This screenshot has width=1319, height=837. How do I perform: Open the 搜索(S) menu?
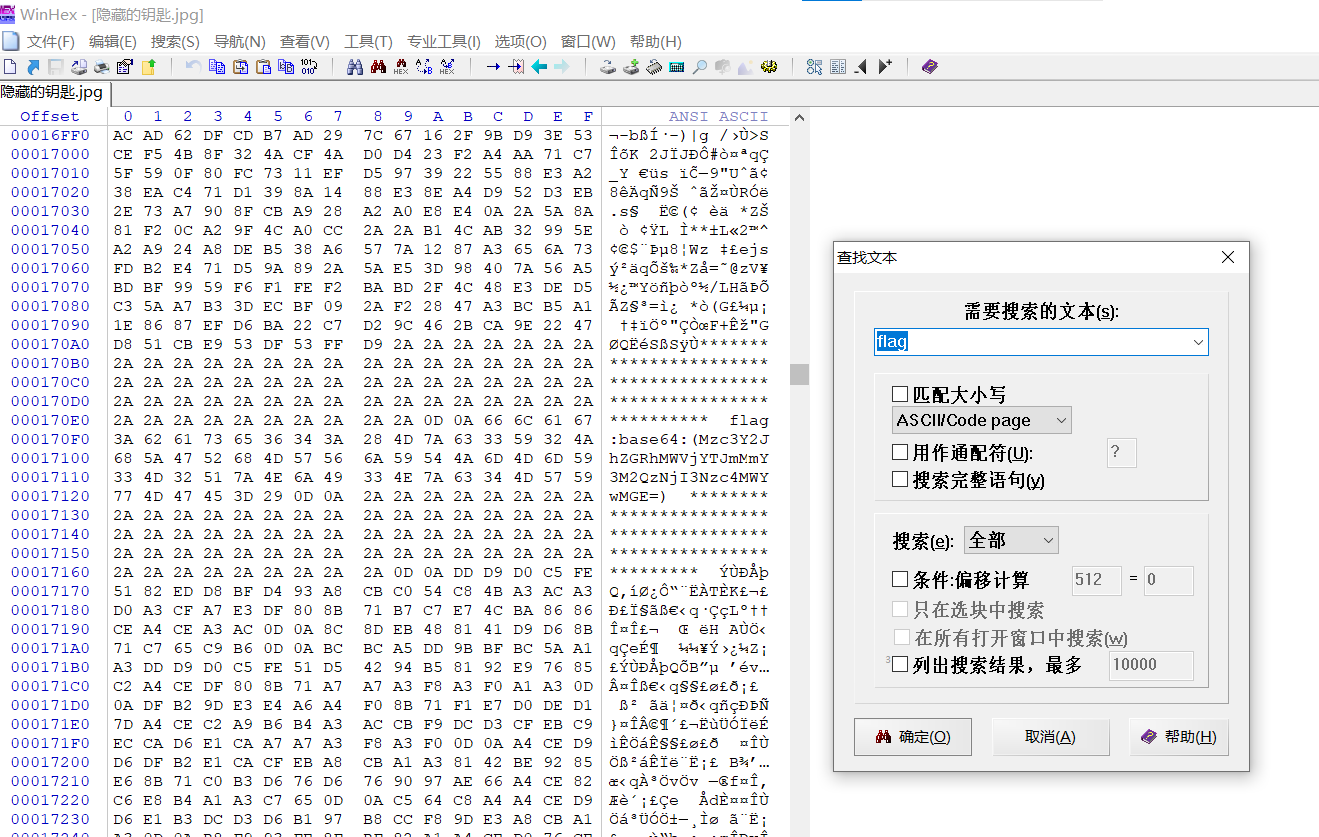click(175, 42)
